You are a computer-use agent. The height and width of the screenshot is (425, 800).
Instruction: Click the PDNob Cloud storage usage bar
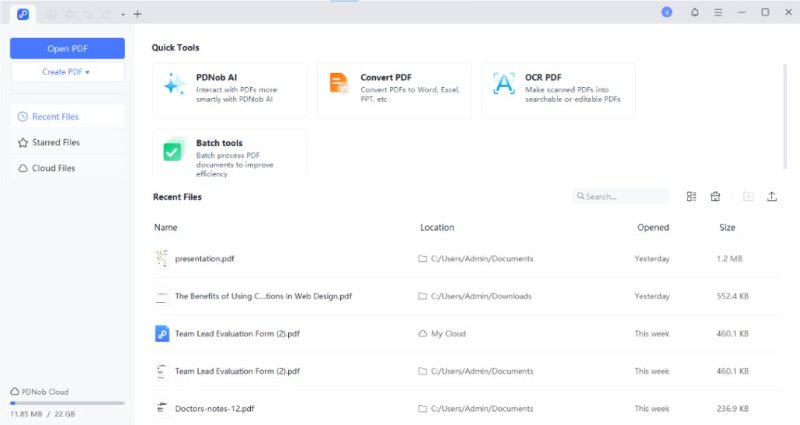(67, 403)
